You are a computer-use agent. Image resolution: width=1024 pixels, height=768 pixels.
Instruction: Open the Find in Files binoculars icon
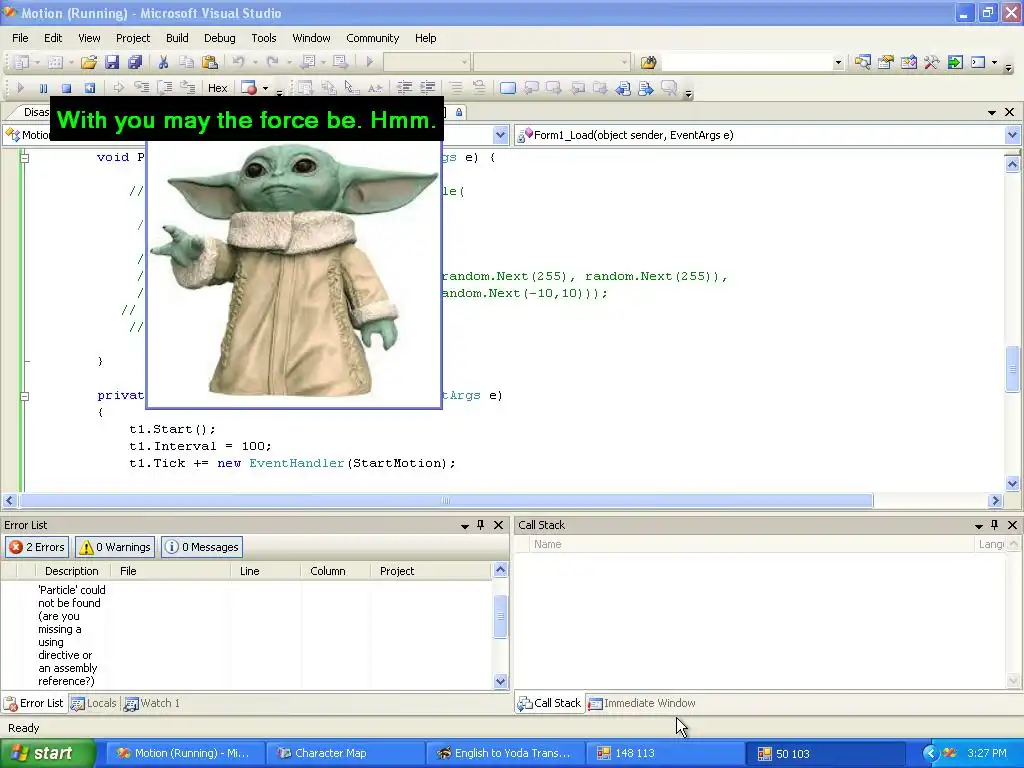(648, 62)
